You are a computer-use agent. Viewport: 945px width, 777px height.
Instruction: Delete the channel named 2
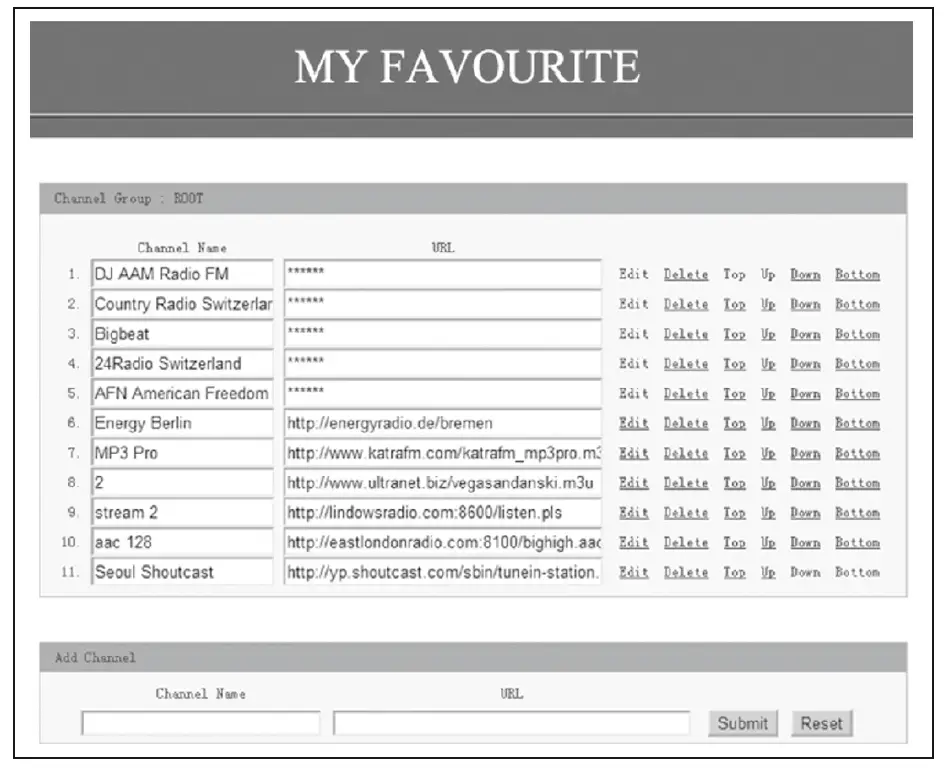pos(686,483)
